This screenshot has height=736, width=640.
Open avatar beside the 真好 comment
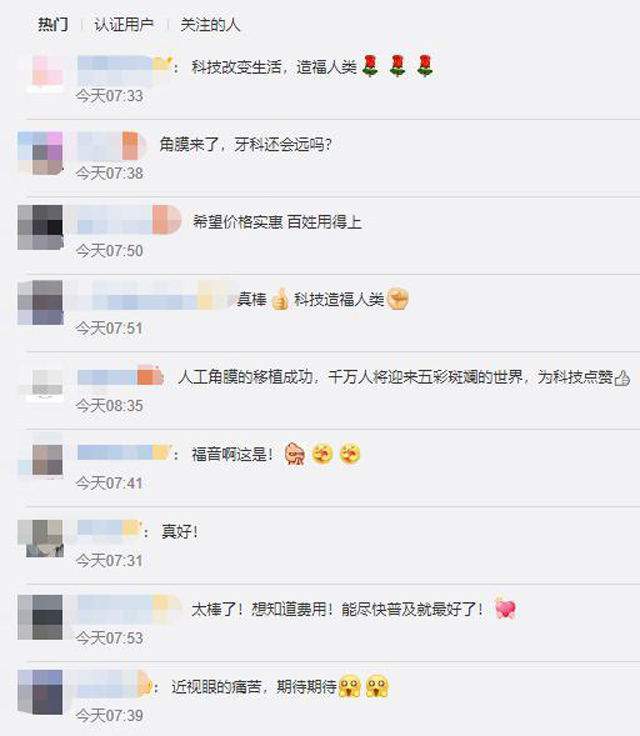point(40,538)
